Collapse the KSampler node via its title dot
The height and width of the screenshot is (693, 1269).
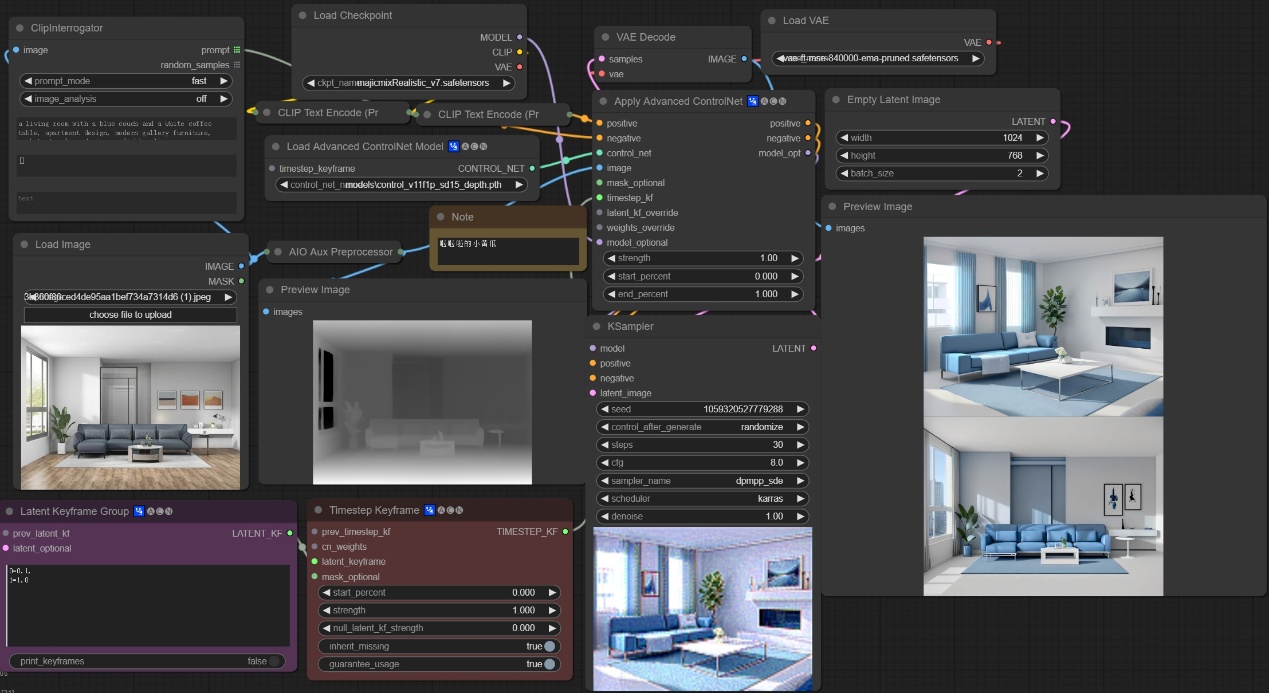tap(596, 327)
